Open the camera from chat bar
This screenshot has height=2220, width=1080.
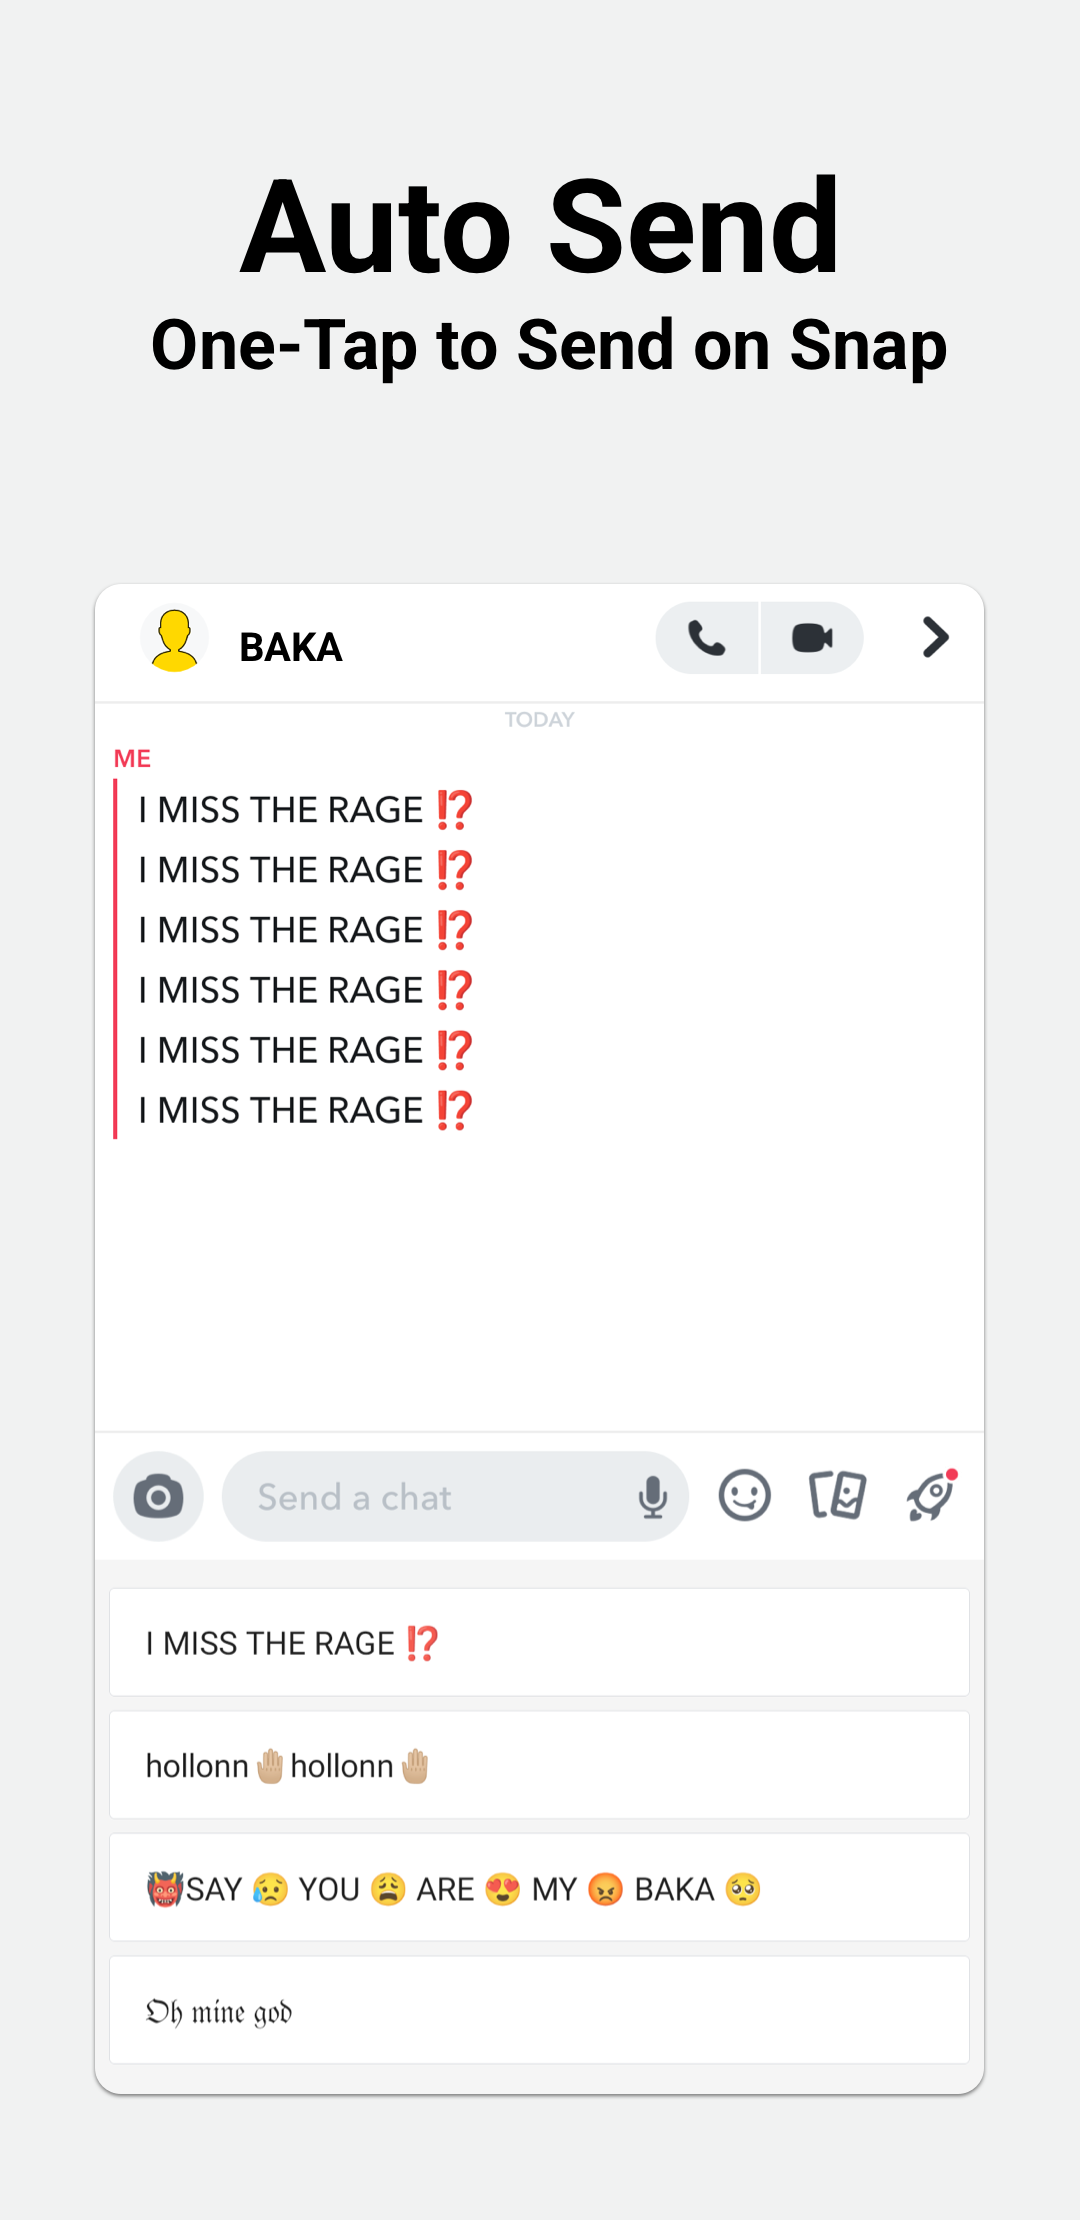158,1497
